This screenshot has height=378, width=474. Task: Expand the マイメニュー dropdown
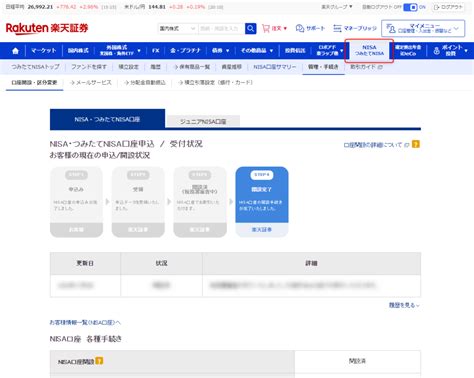(423, 28)
